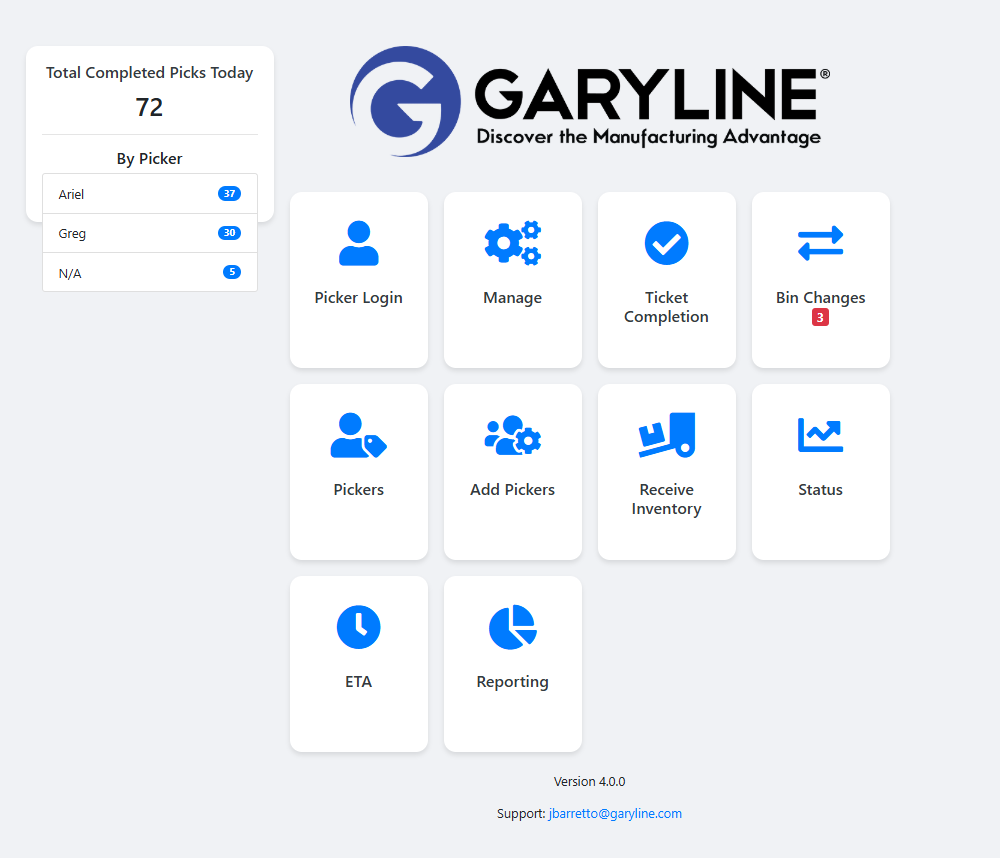Click the ETA clock icon

[358, 627]
